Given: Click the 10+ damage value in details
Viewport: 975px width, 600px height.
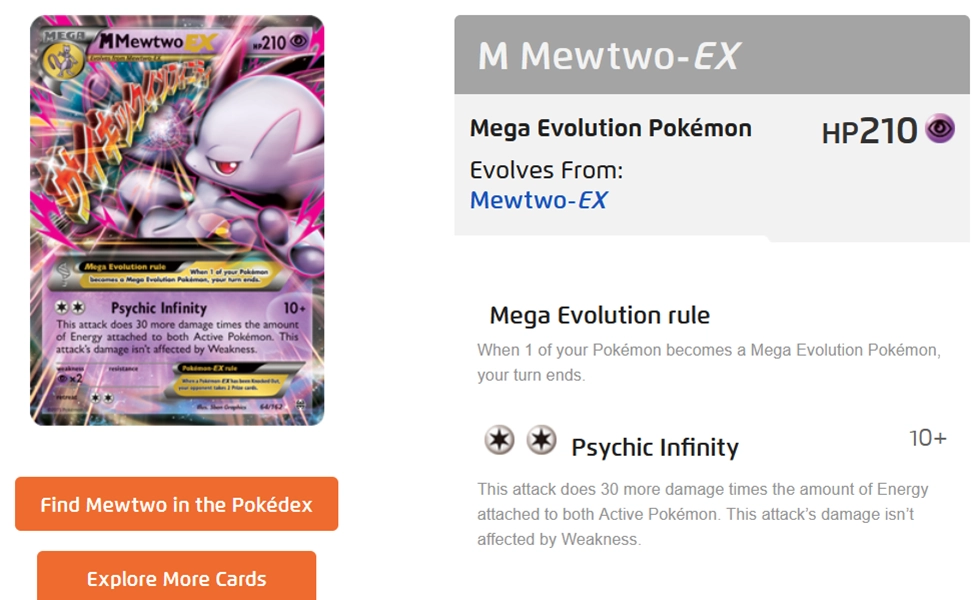Looking at the screenshot, I should tap(927, 438).
